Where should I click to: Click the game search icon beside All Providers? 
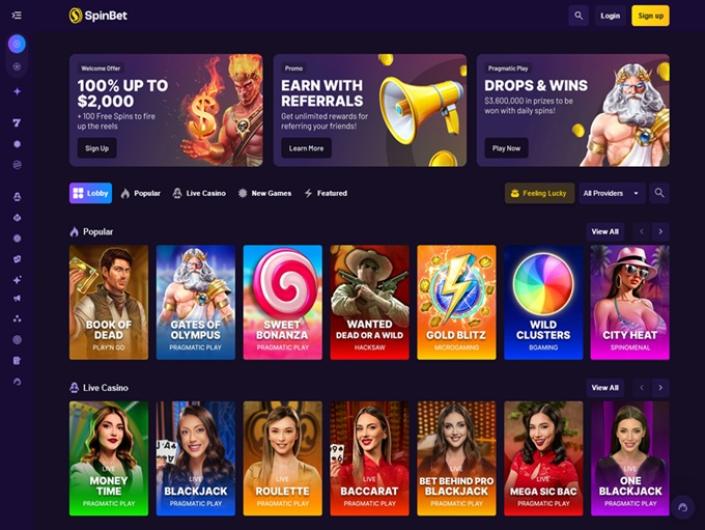(659, 193)
